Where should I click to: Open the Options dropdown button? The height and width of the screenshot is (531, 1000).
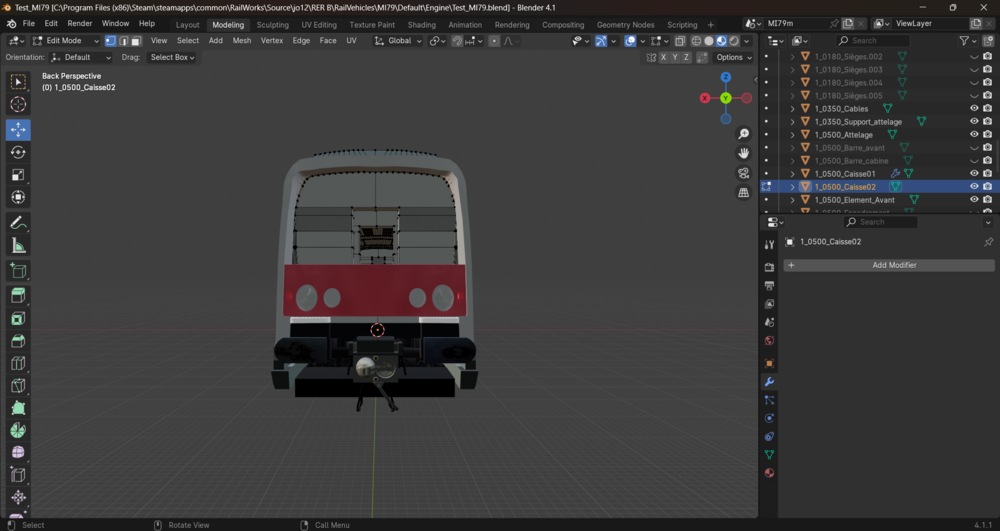[733, 57]
